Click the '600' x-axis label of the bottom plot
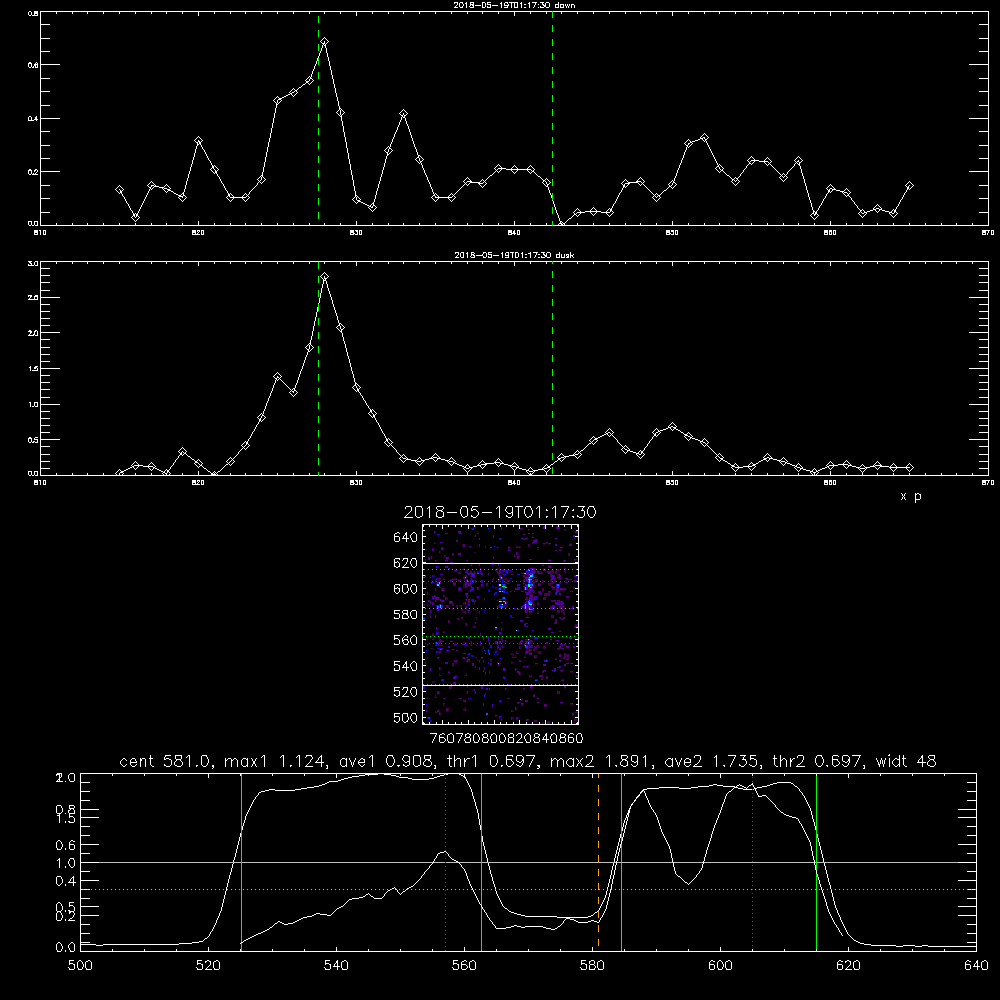 click(721, 966)
